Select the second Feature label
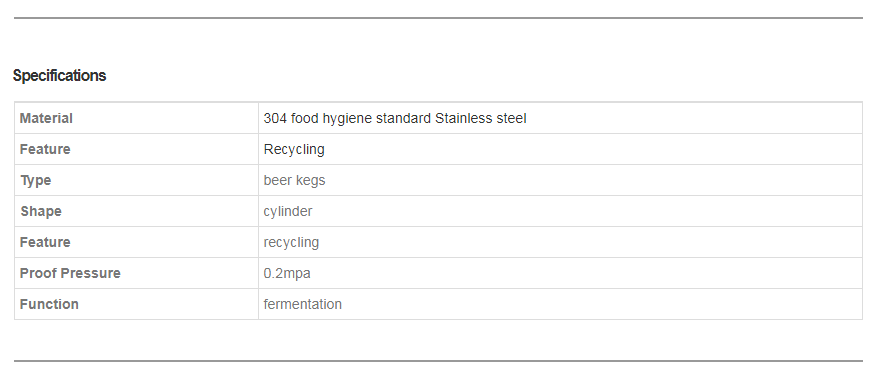Viewport: 888px width, 378px height. [x=45, y=243]
